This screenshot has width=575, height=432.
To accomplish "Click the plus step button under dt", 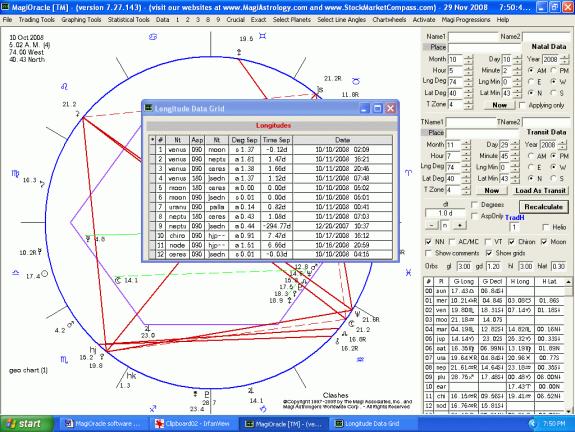I will [459, 225].
